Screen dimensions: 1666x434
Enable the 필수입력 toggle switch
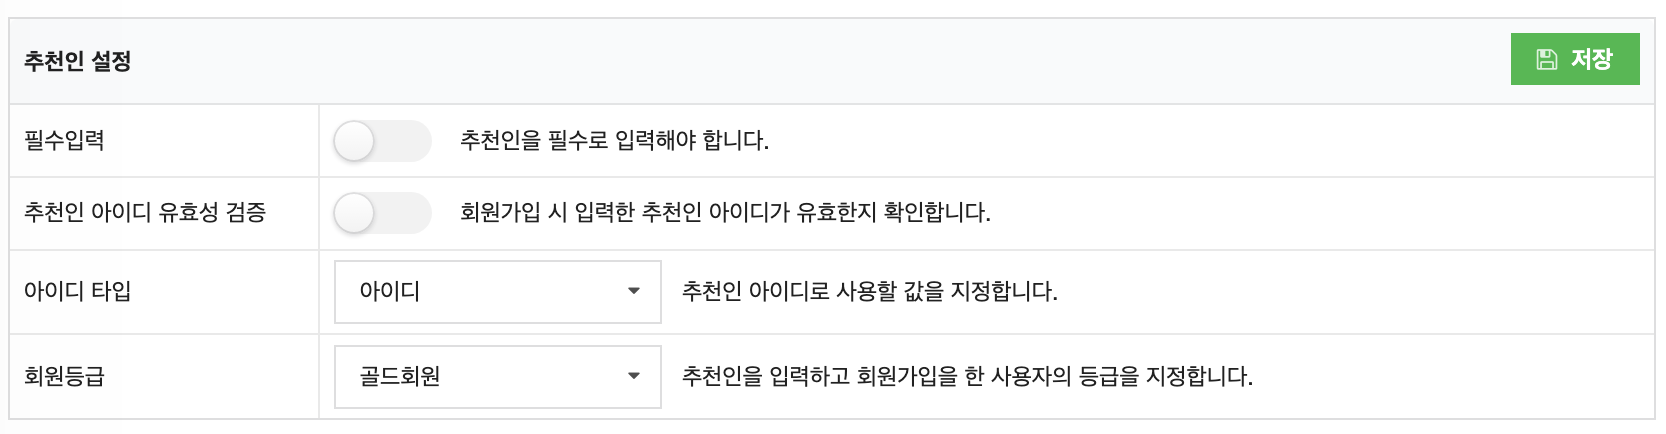[382, 141]
